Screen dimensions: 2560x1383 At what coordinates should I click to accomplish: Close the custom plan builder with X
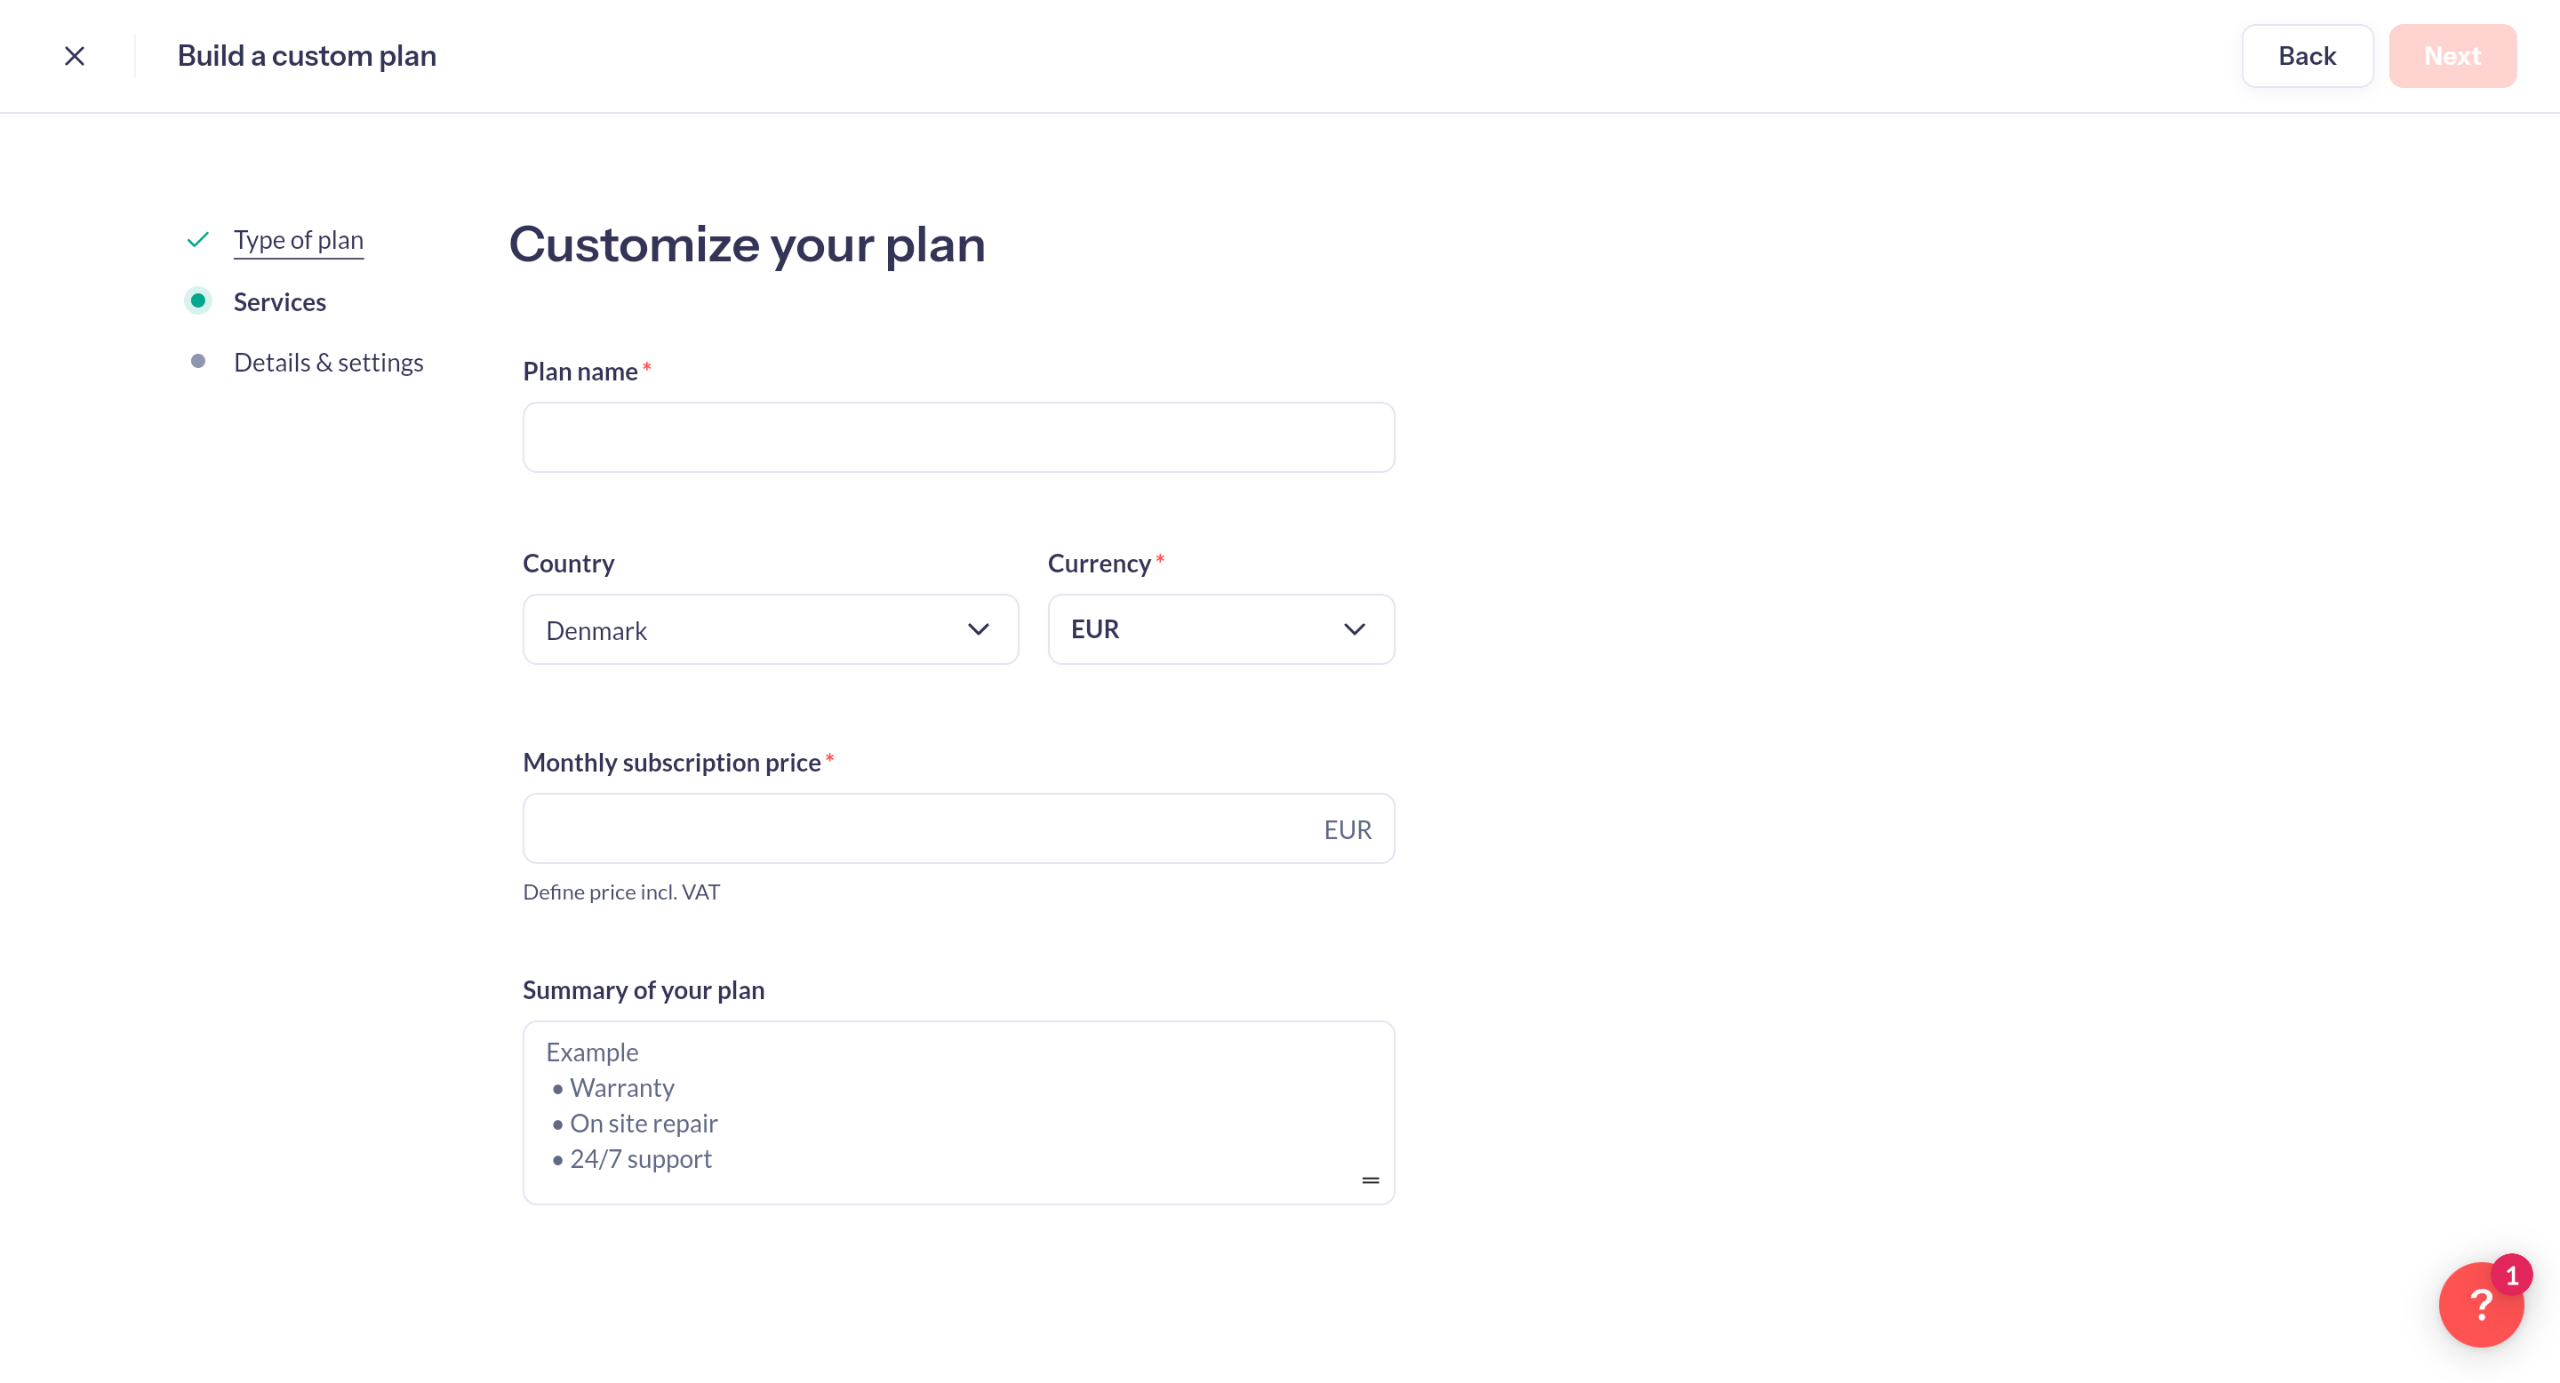click(75, 56)
